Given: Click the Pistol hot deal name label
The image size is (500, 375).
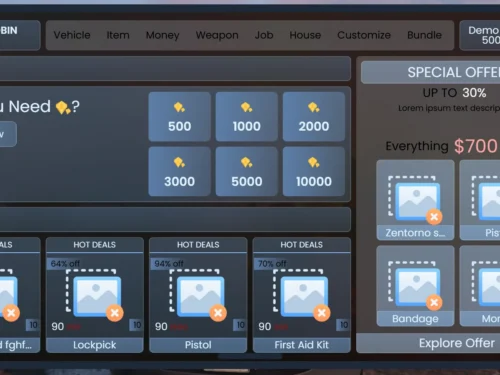Looking at the screenshot, I should 198,345.
